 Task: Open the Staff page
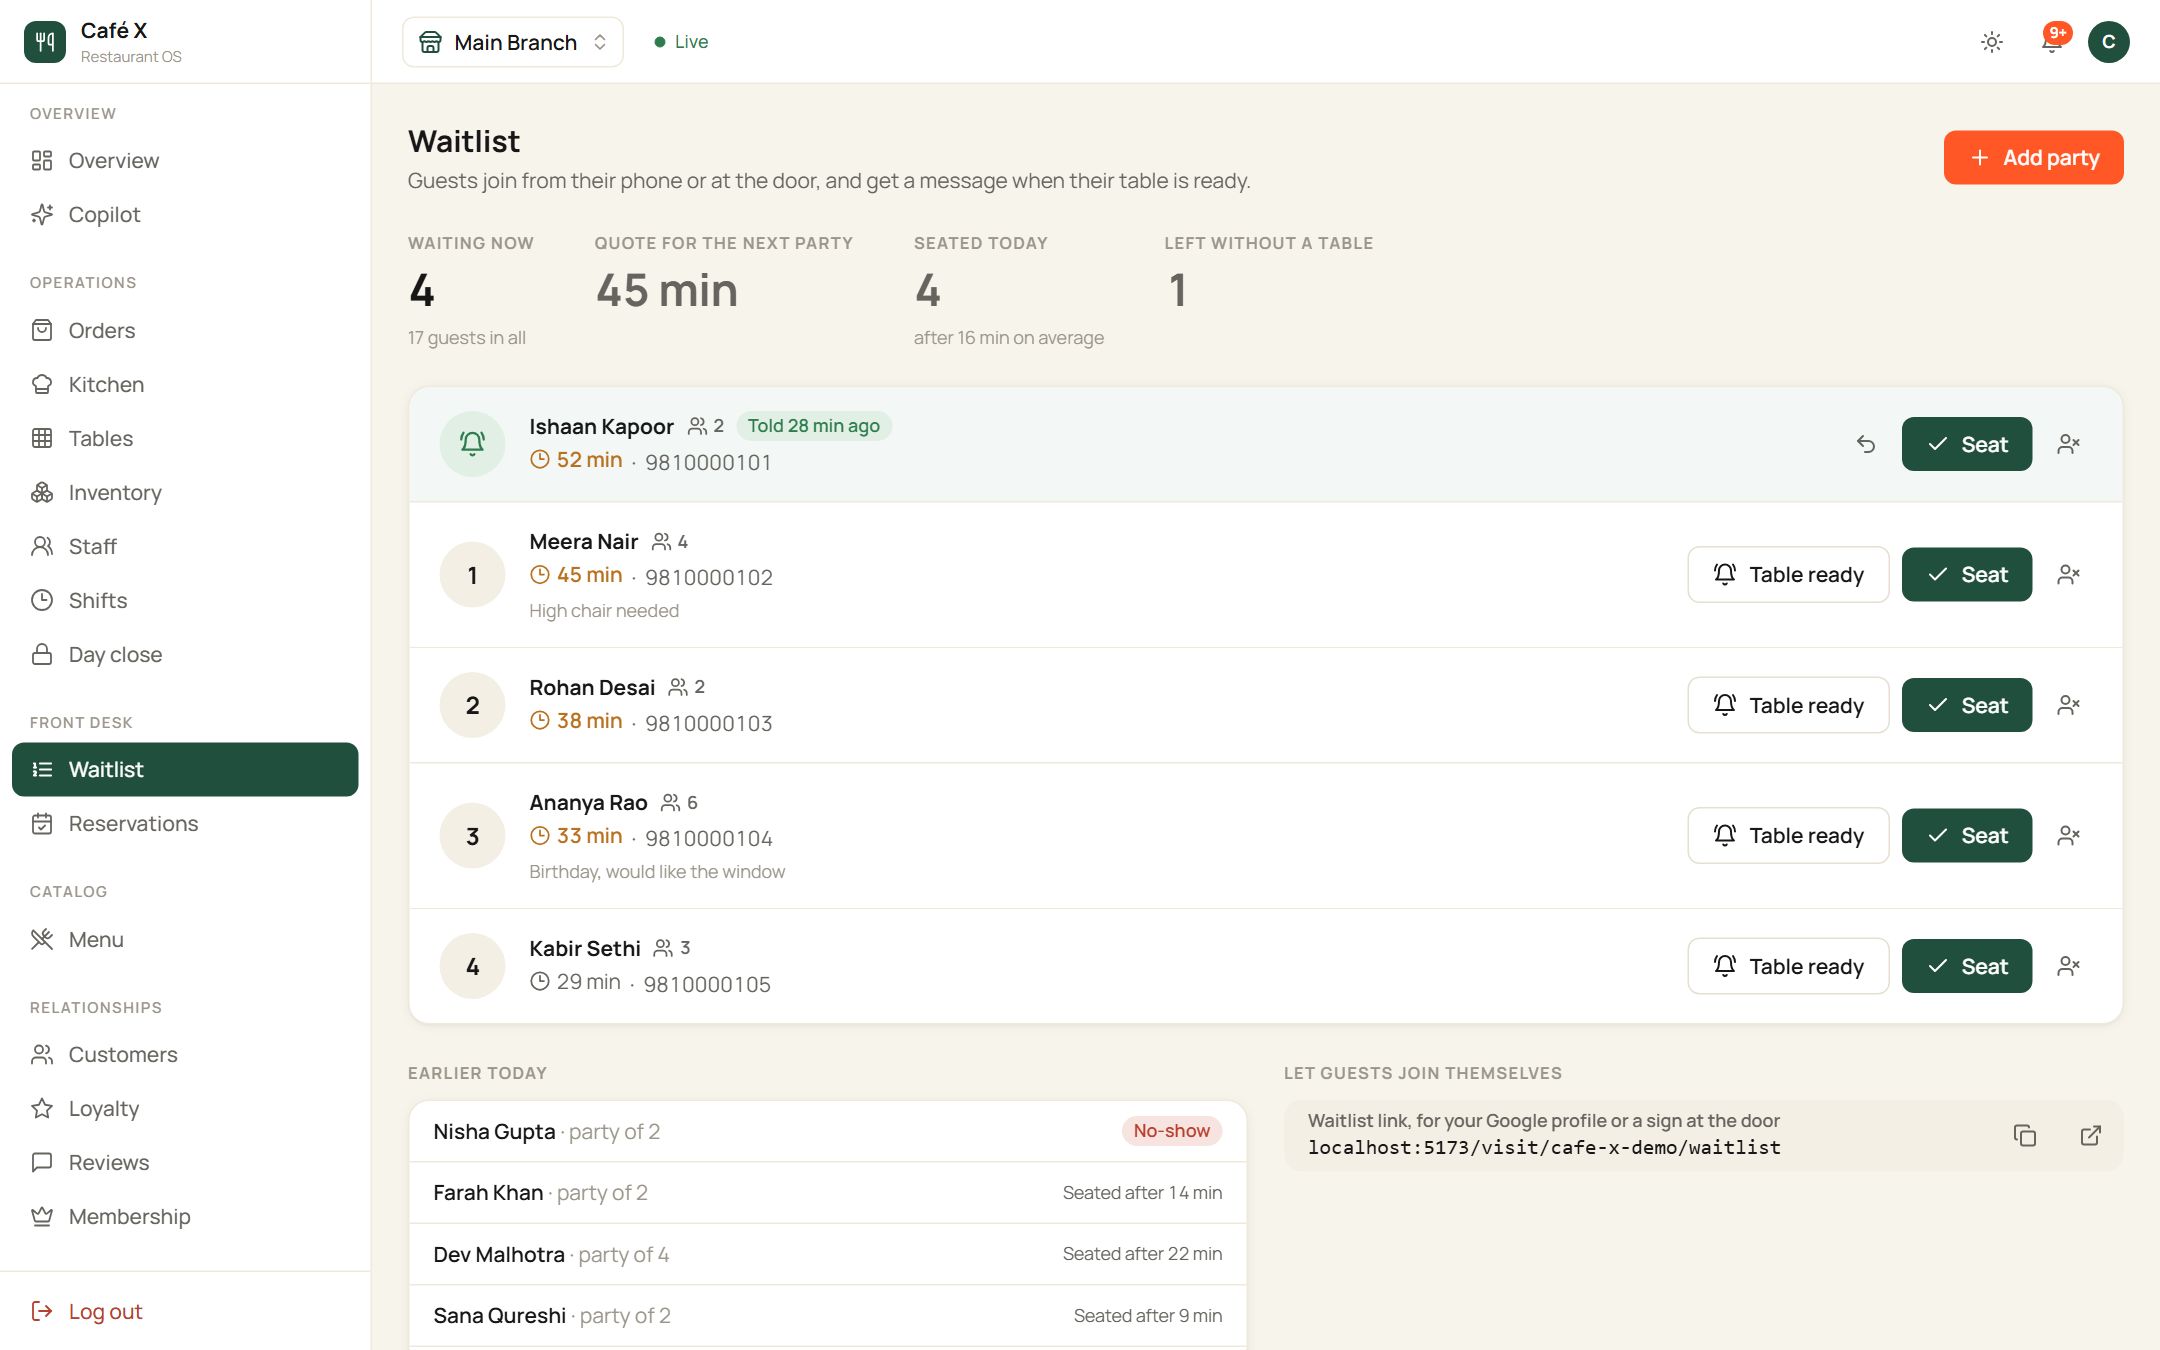pos(185,546)
